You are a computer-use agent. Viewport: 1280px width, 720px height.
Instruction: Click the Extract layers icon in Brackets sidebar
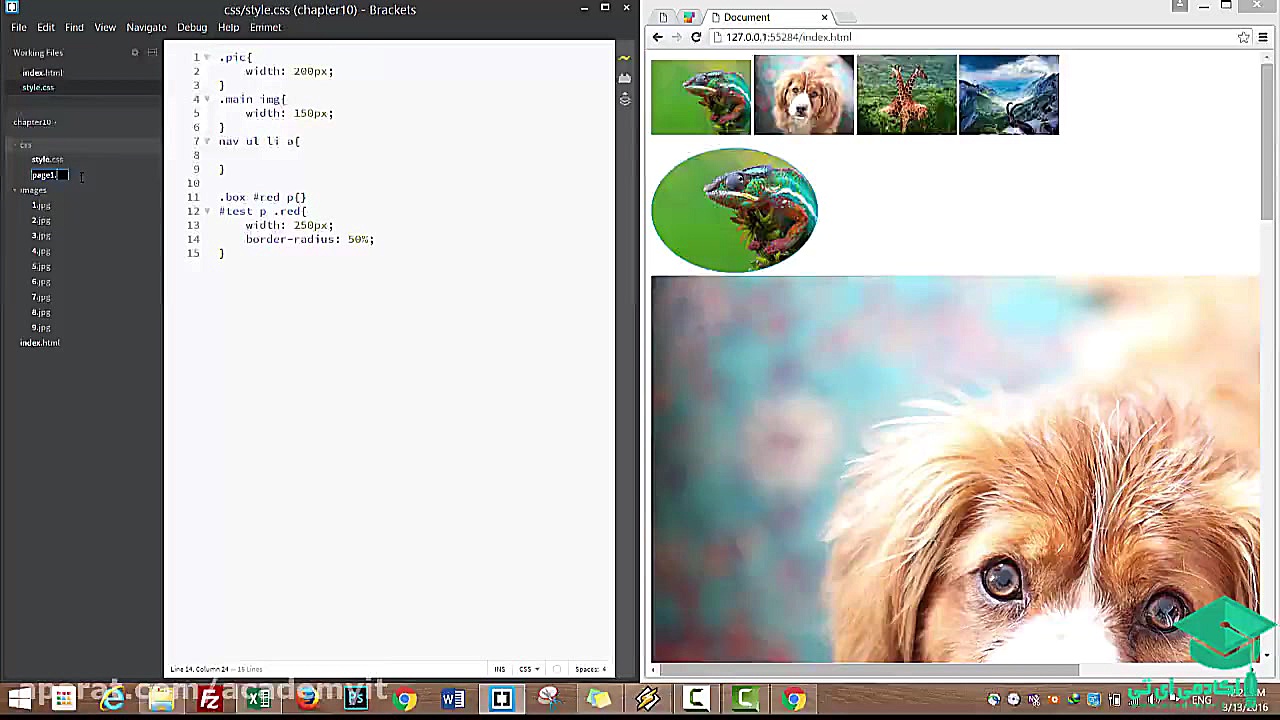(625, 99)
